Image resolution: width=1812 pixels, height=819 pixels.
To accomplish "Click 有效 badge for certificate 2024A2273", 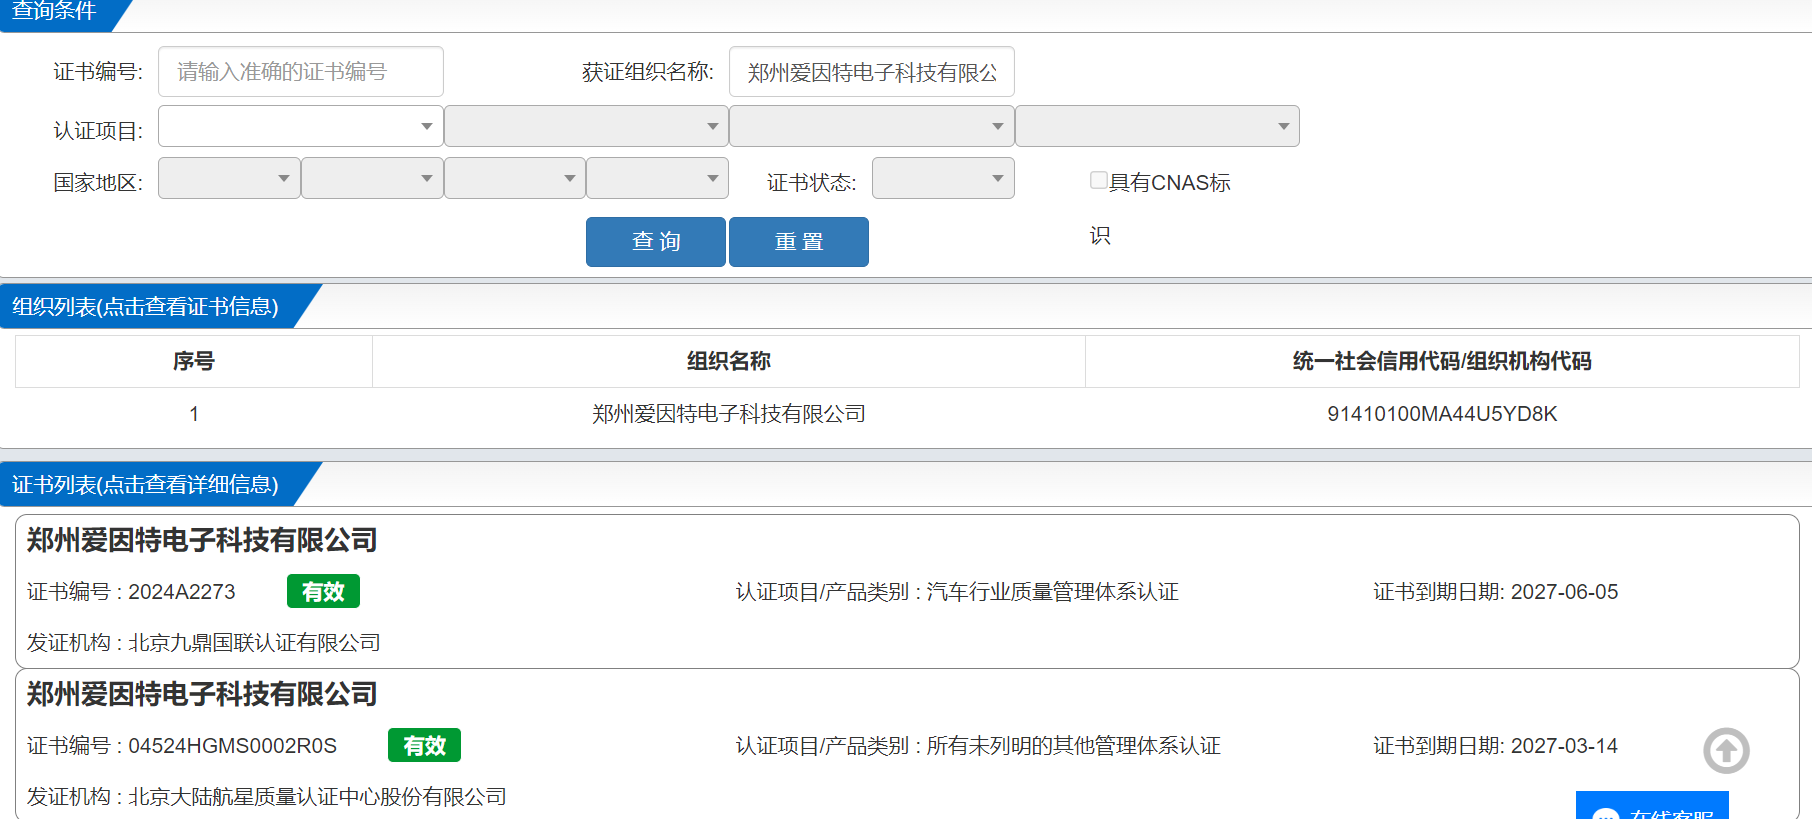I will point(323,592).
